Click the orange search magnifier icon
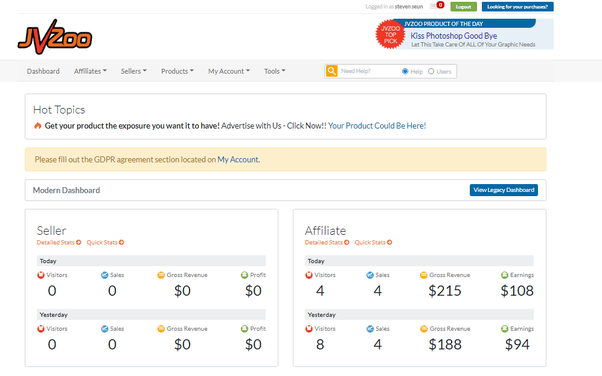The image size is (602, 376). (x=332, y=71)
